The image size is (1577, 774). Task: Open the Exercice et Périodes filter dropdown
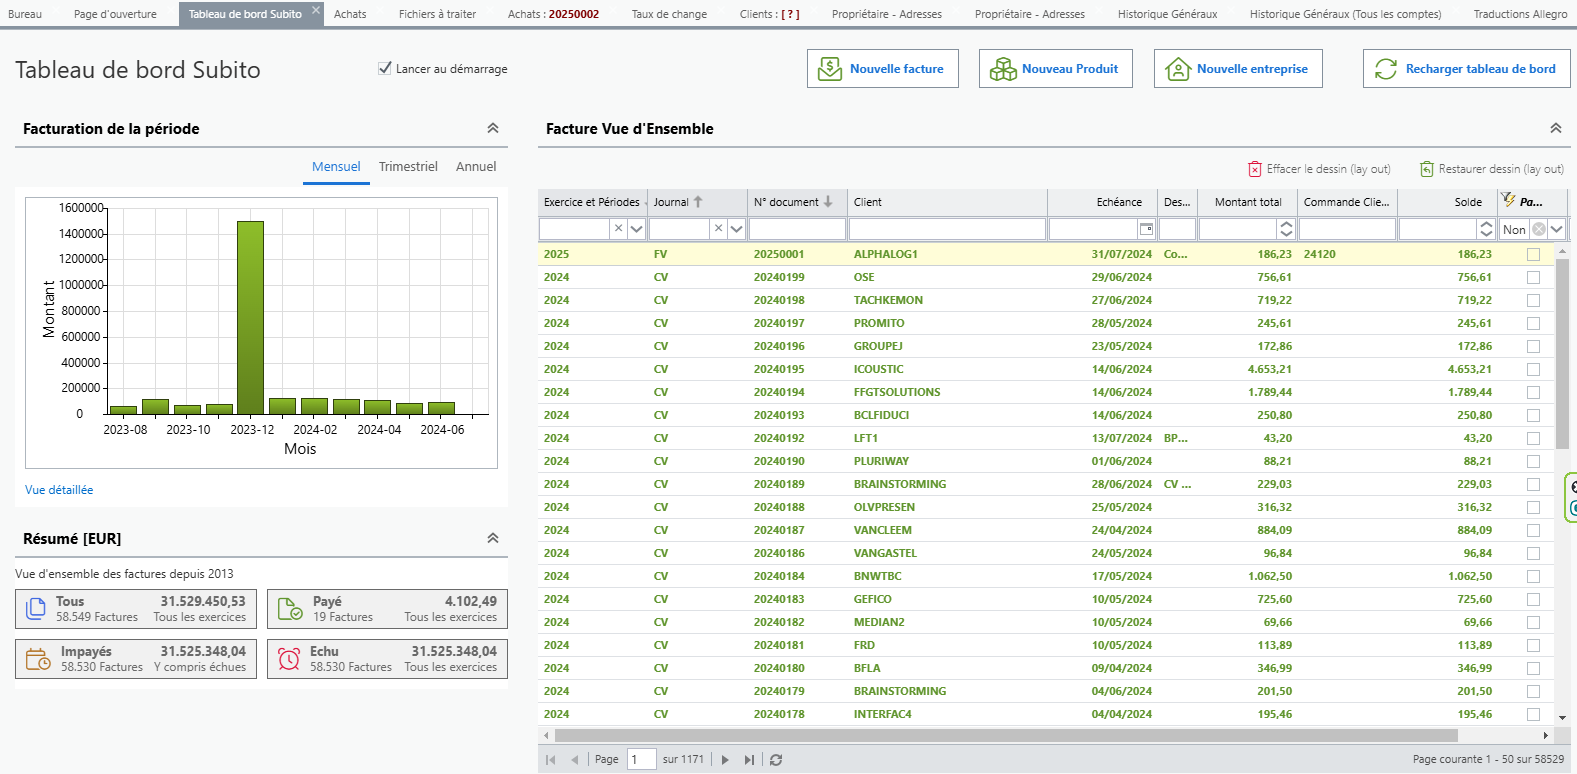click(x=636, y=229)
